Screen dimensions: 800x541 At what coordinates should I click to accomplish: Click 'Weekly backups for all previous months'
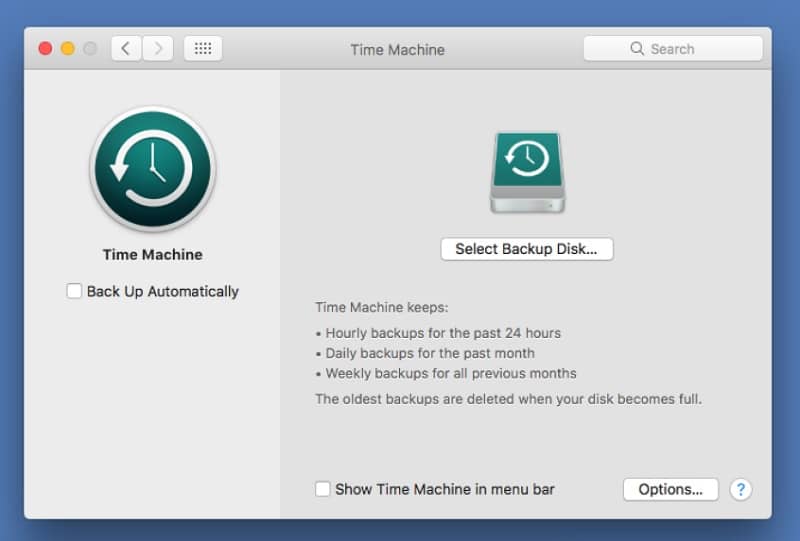tap(451, 373)
